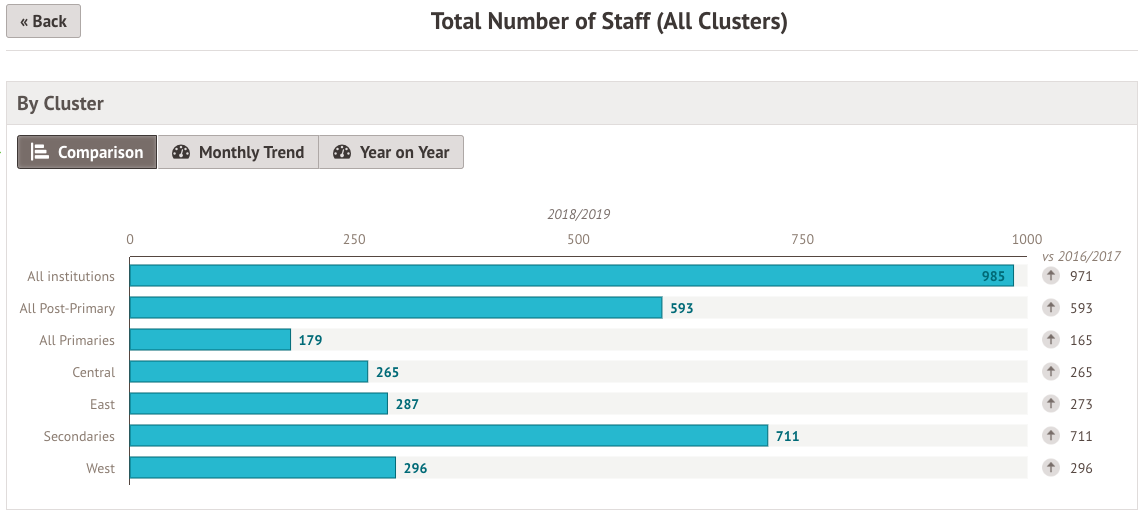Click the up-arrow icon in East row
1148x518 pixels.
1050,404
